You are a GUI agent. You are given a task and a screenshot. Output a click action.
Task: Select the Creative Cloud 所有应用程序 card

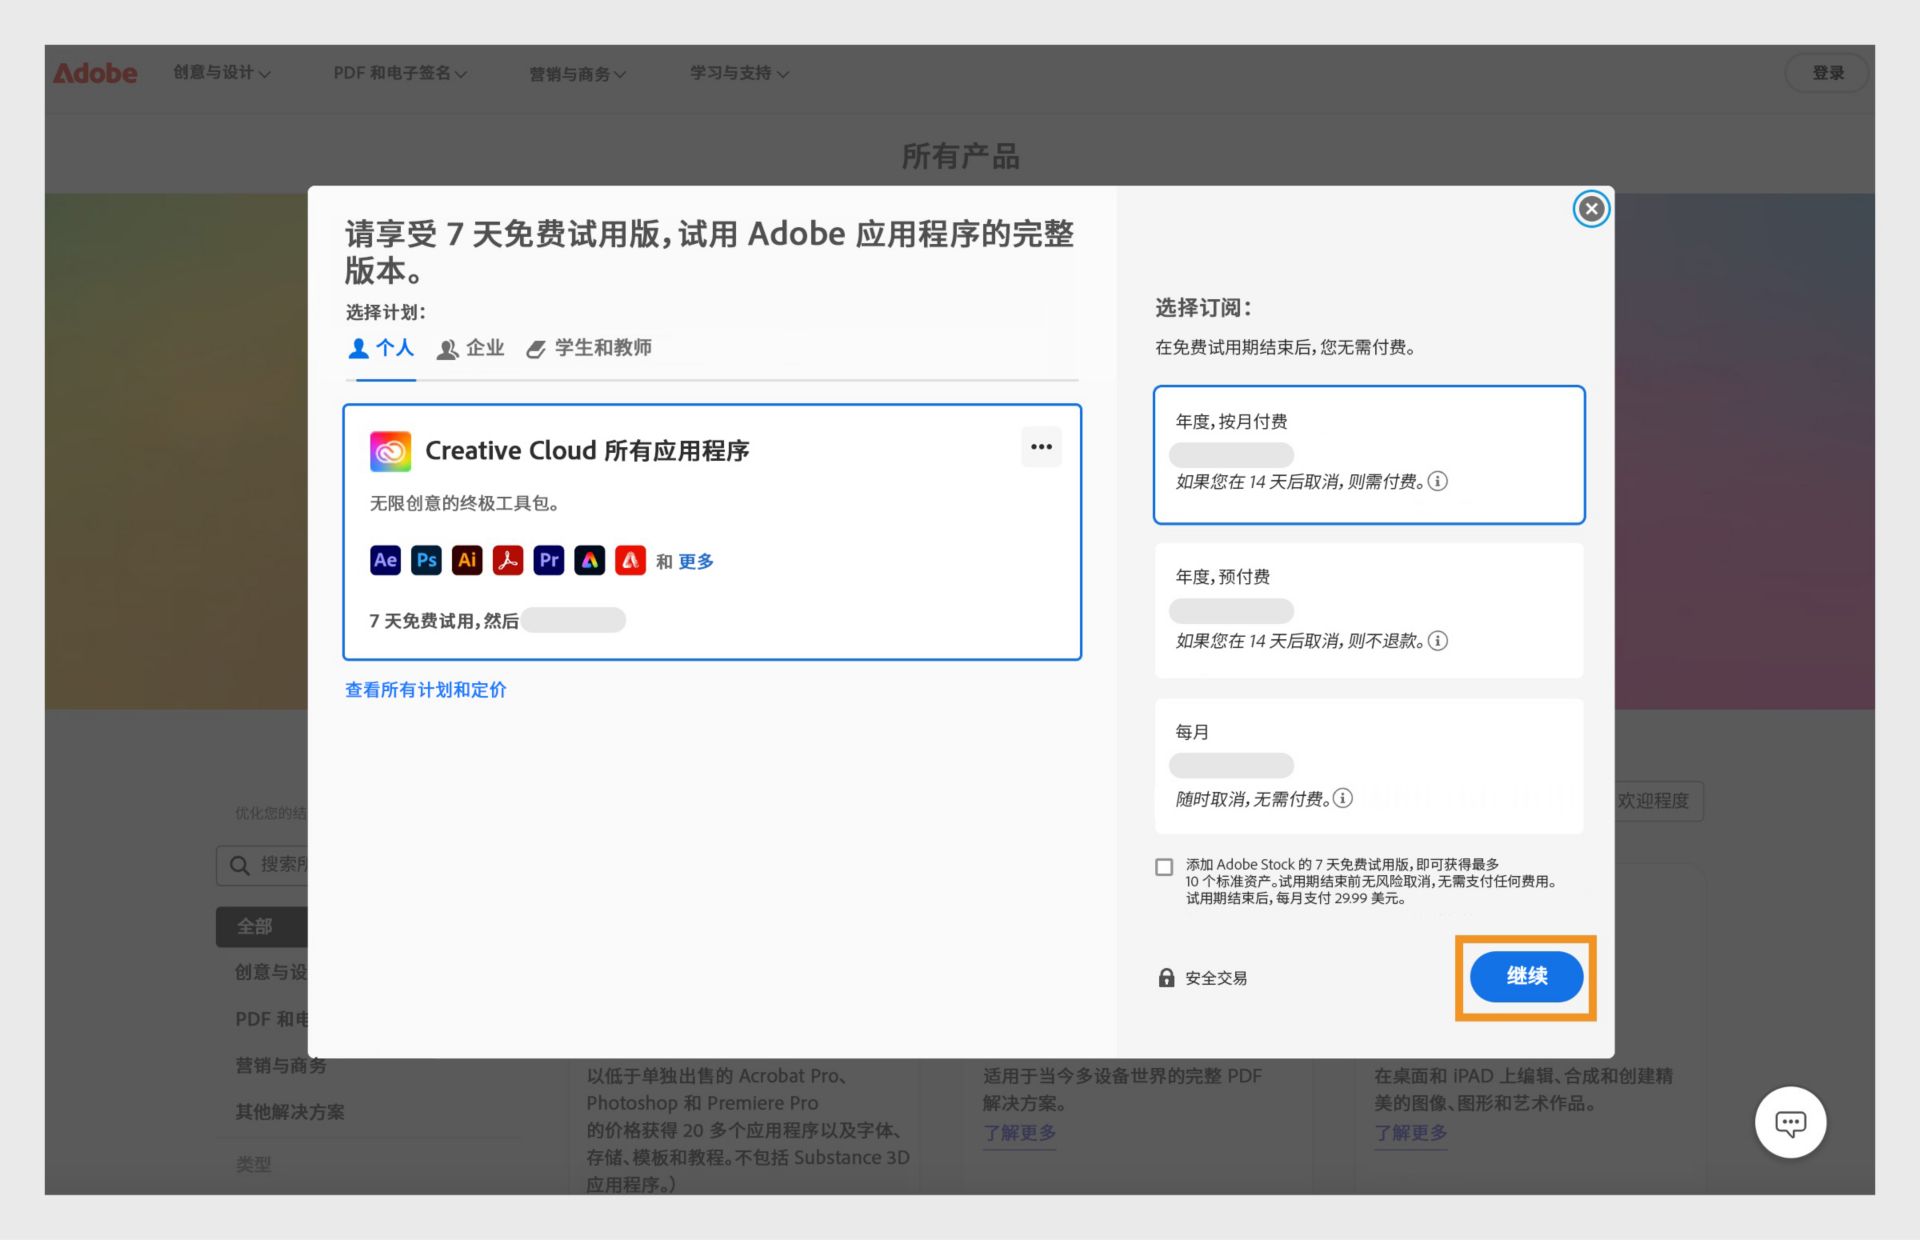[x=712, y=532]
